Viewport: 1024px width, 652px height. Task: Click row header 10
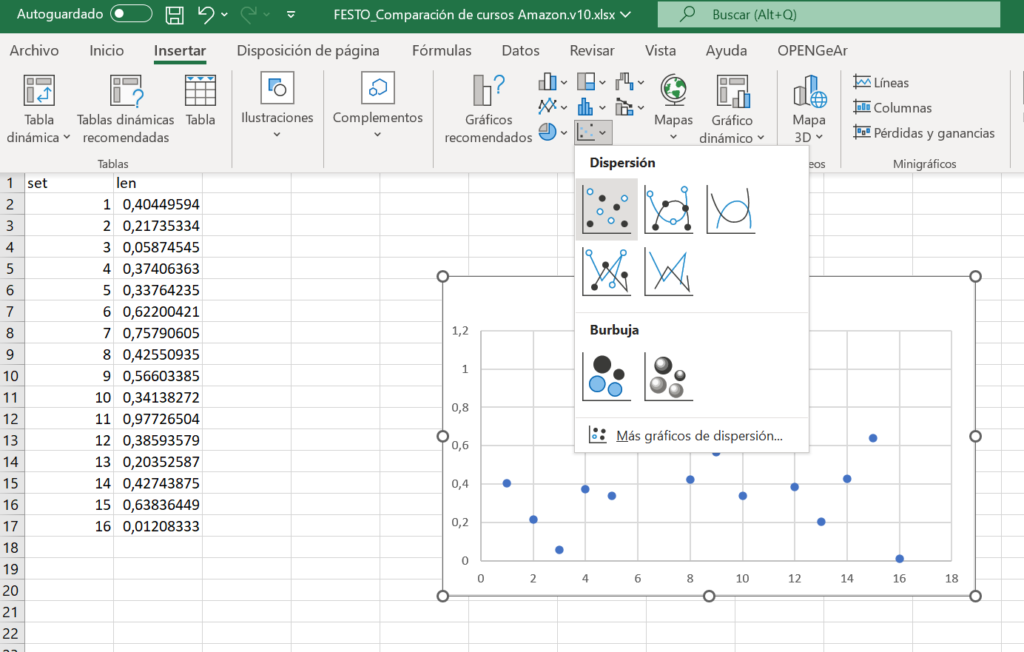(x=11, y=376)
